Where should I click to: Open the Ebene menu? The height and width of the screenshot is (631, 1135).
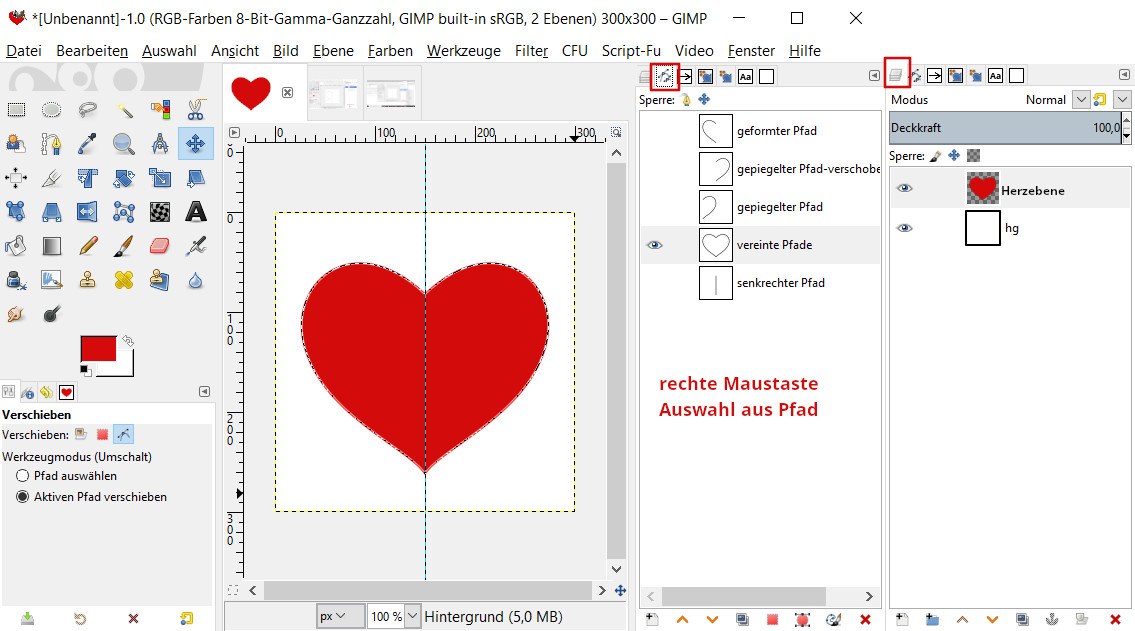(332, 50)
